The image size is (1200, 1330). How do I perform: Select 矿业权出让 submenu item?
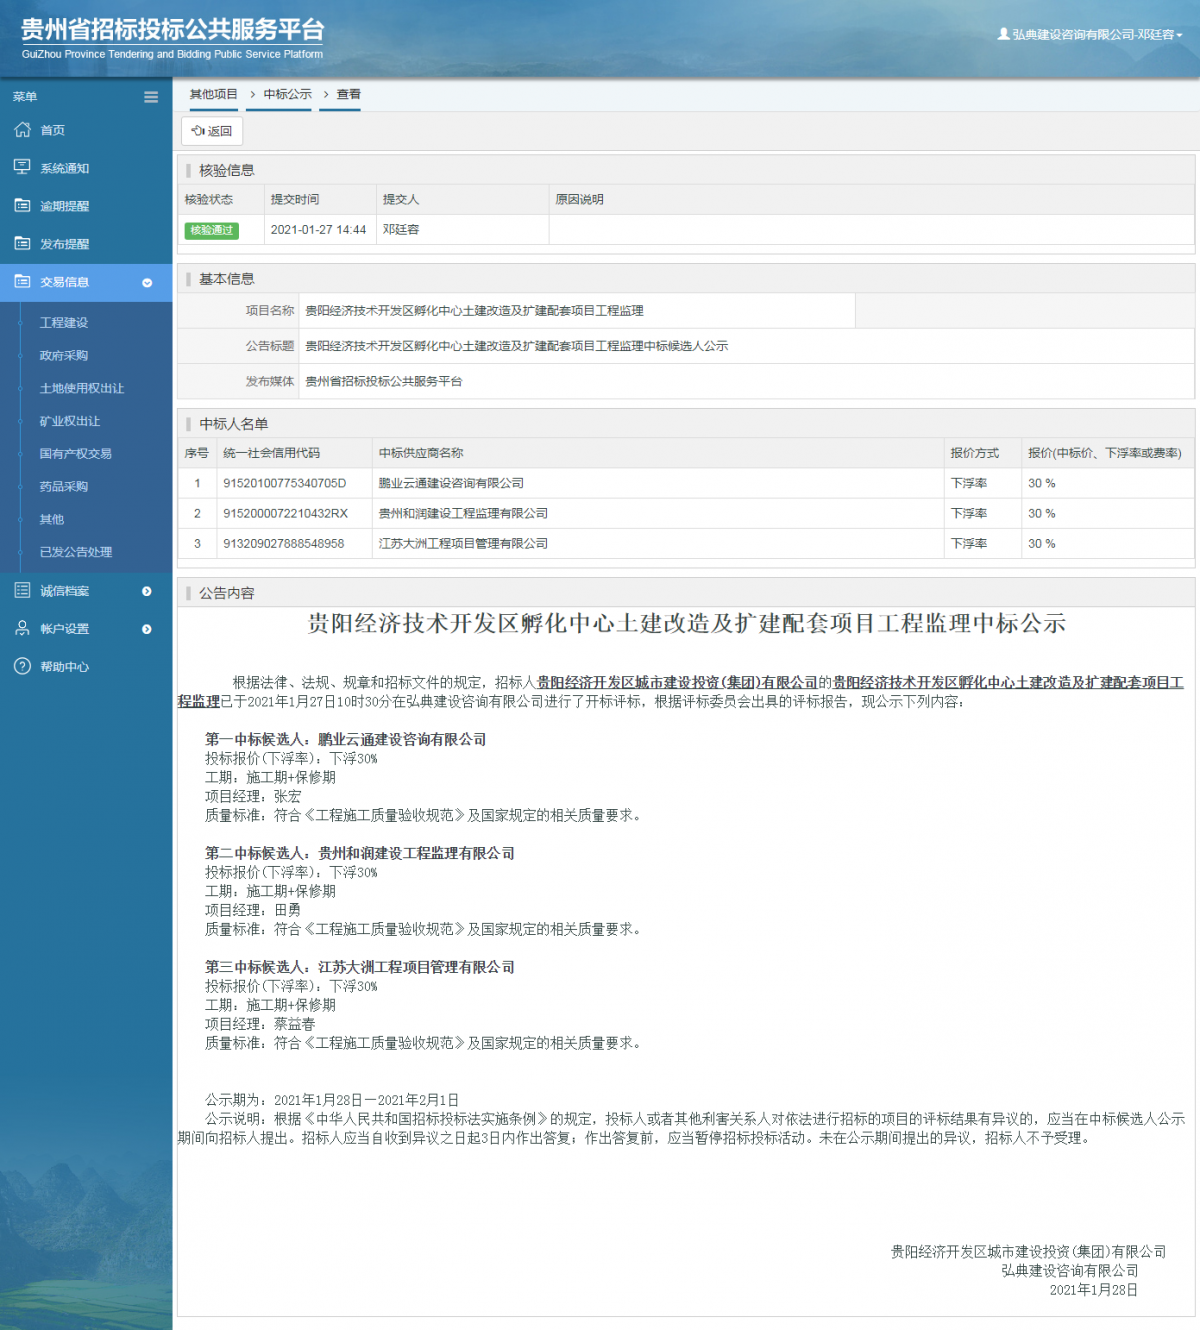(x=70, y=421)
